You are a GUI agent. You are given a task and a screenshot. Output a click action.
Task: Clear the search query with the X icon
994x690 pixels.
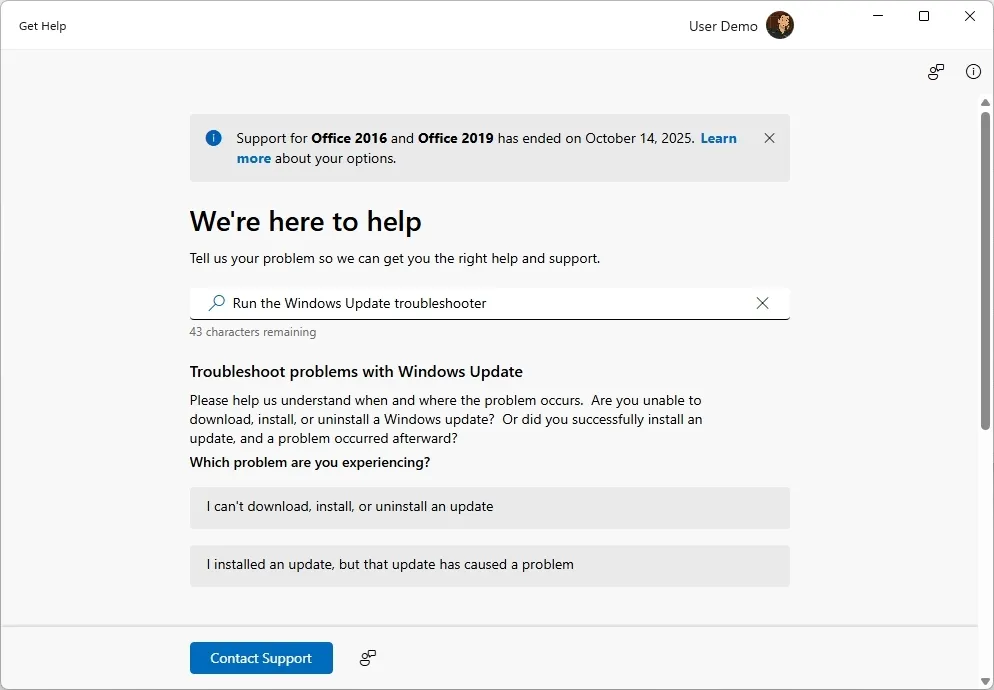pyautogui.click(x=762, y=302)
